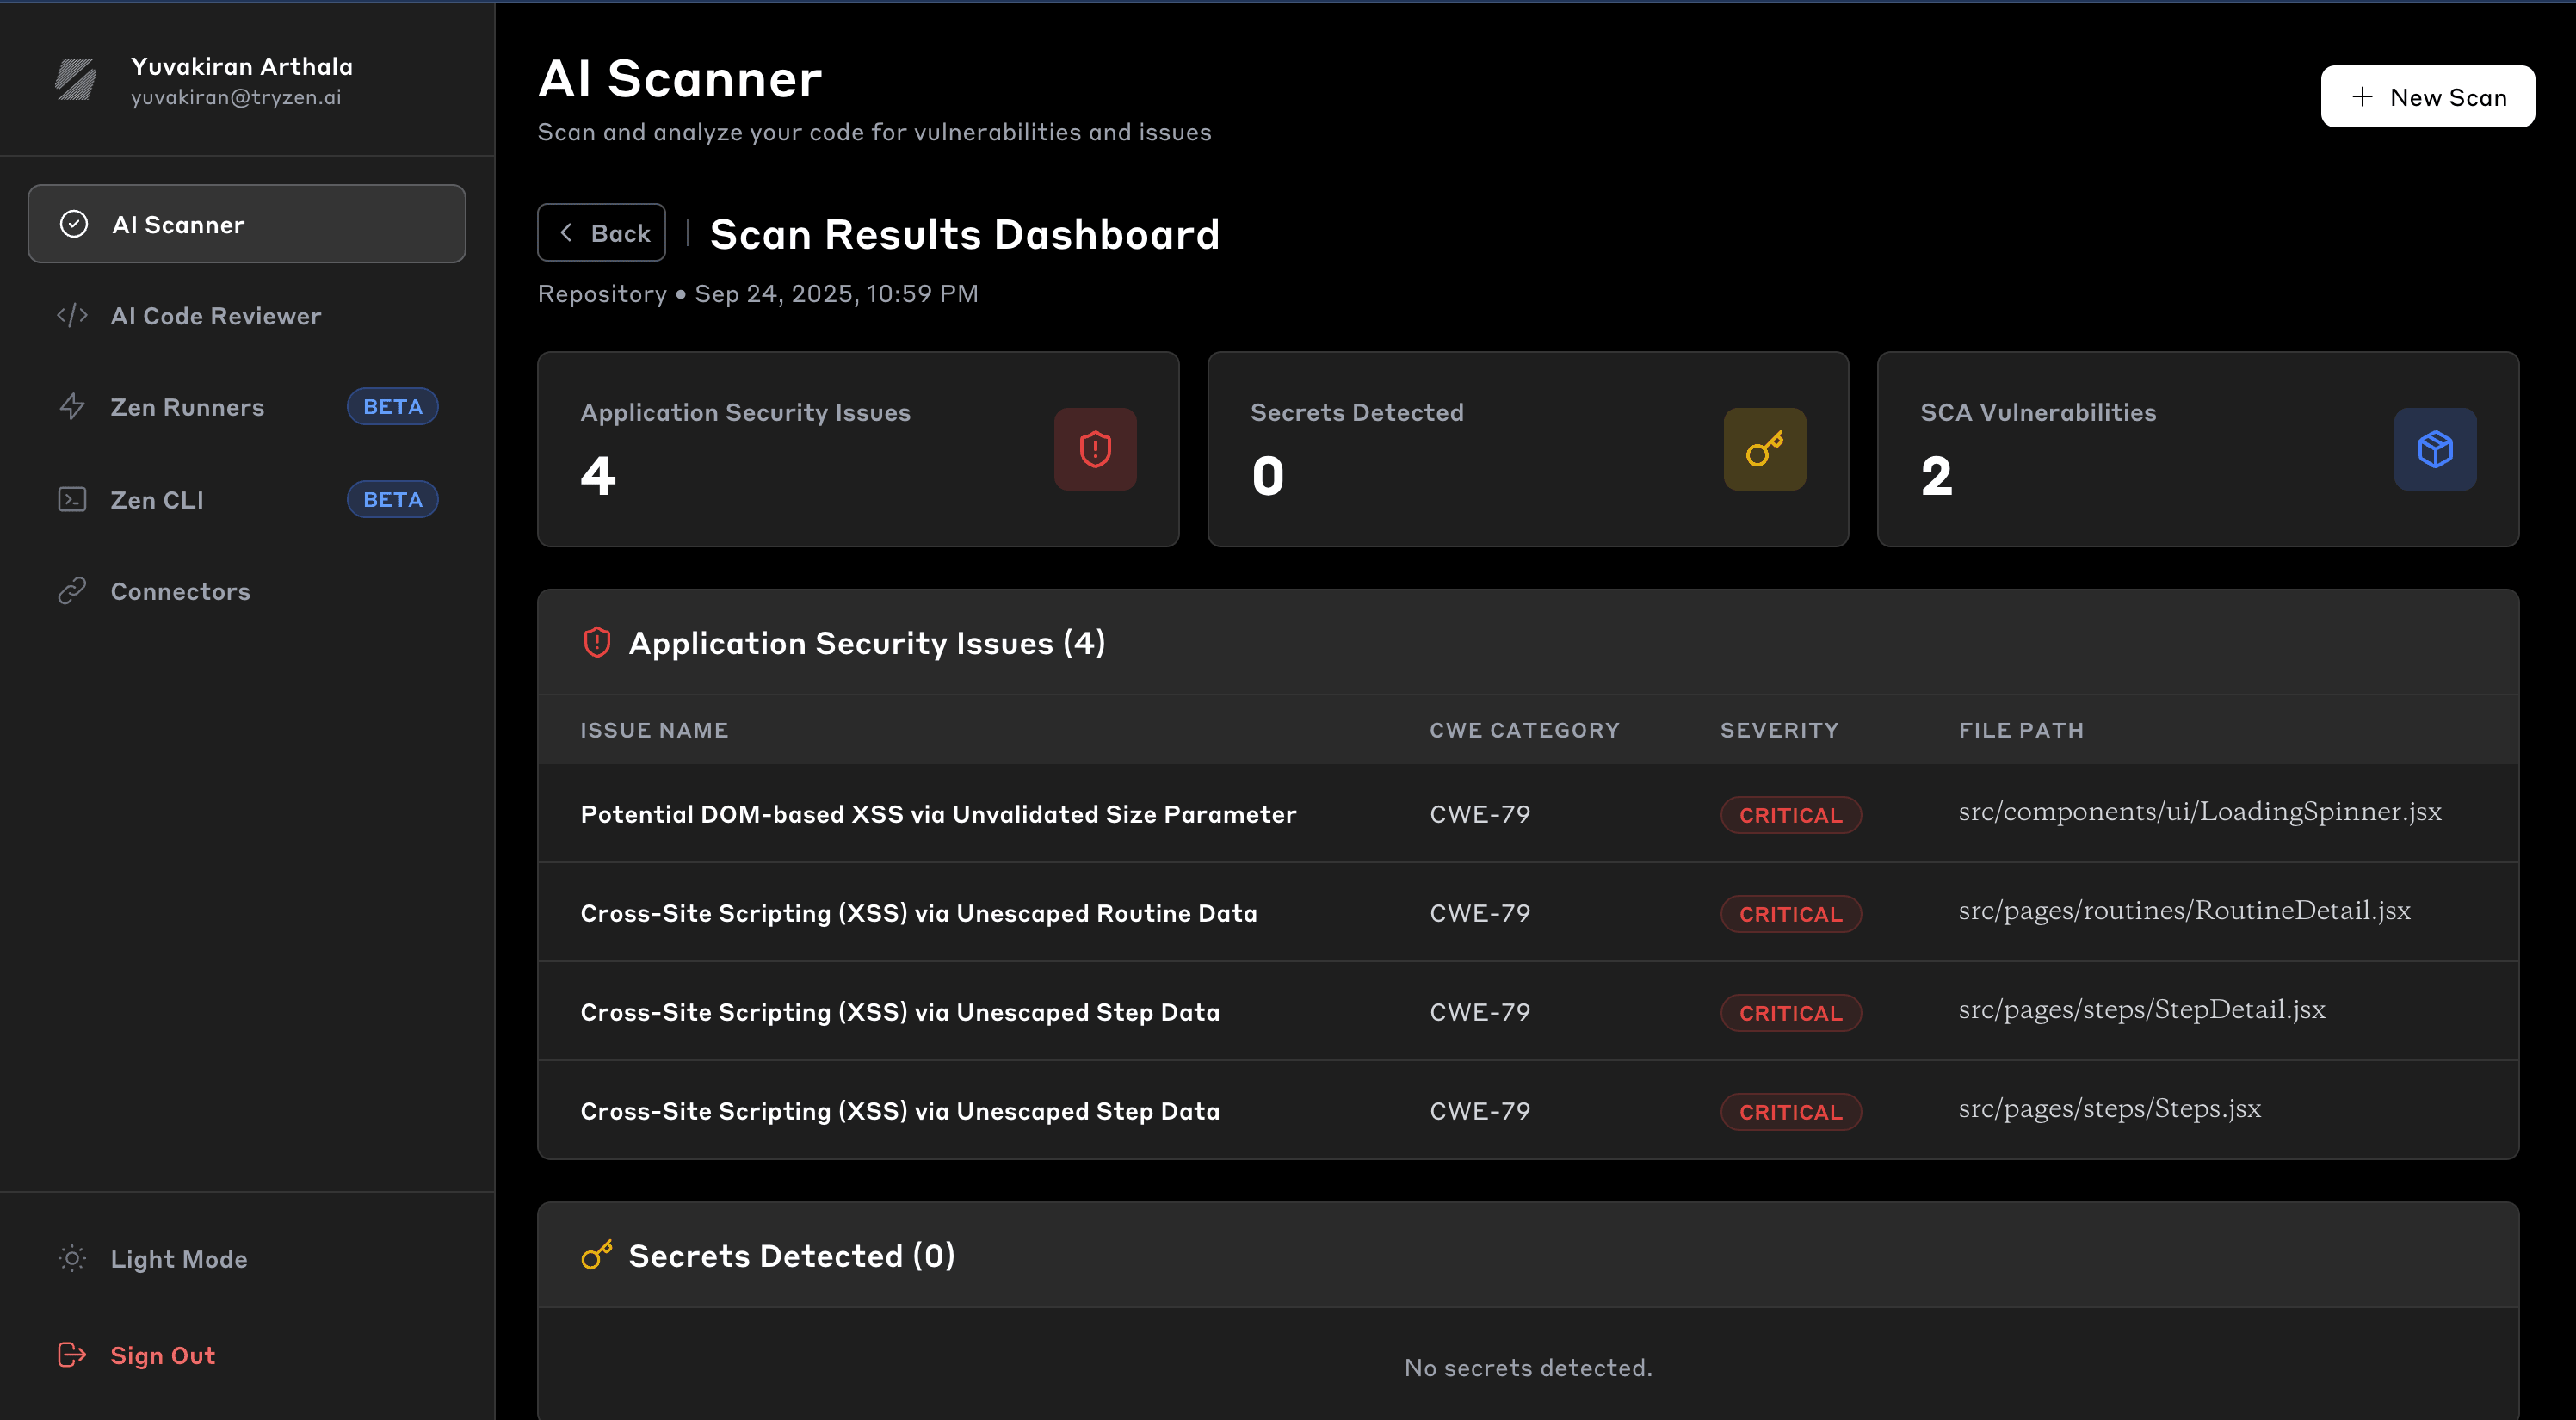Open the XSS via Unescaped Routine Data row

(x=918, y=913)
